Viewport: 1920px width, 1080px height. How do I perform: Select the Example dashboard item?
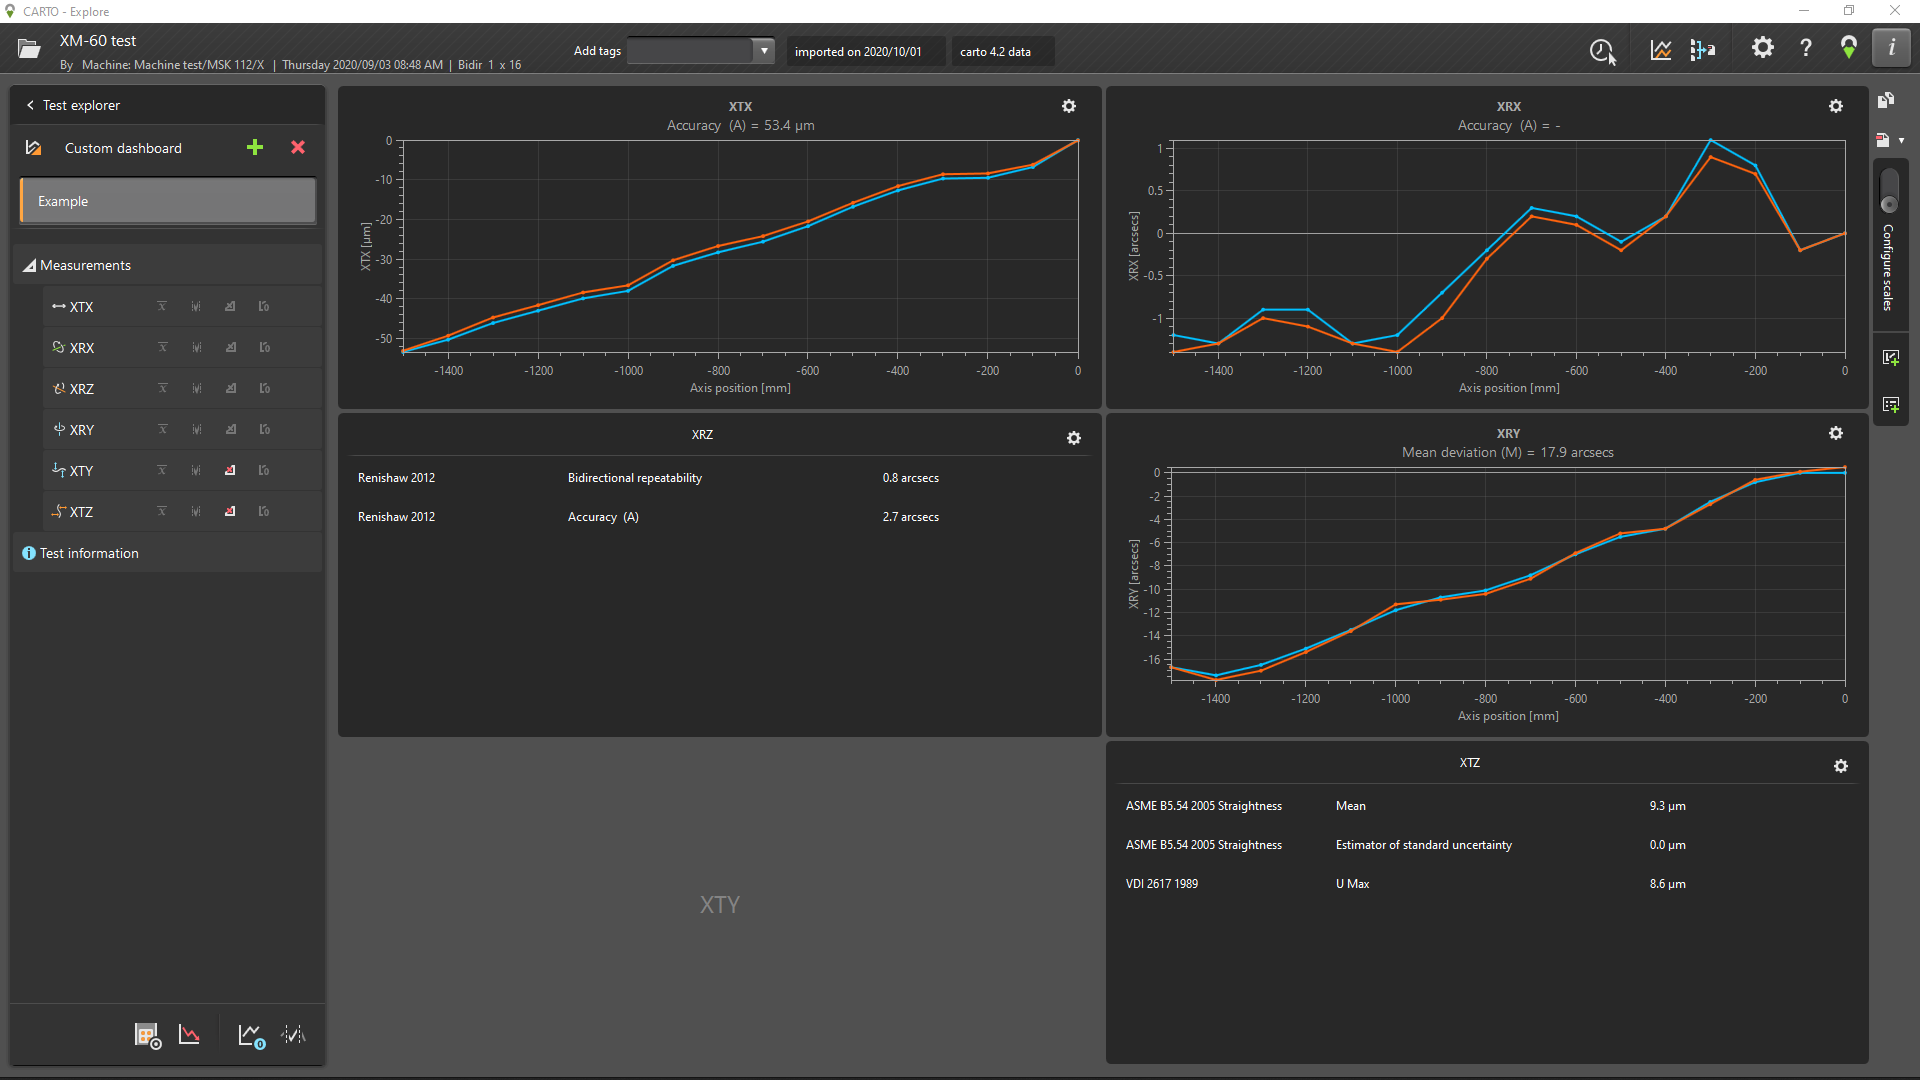pyautogui.click(x=168, y=201)
